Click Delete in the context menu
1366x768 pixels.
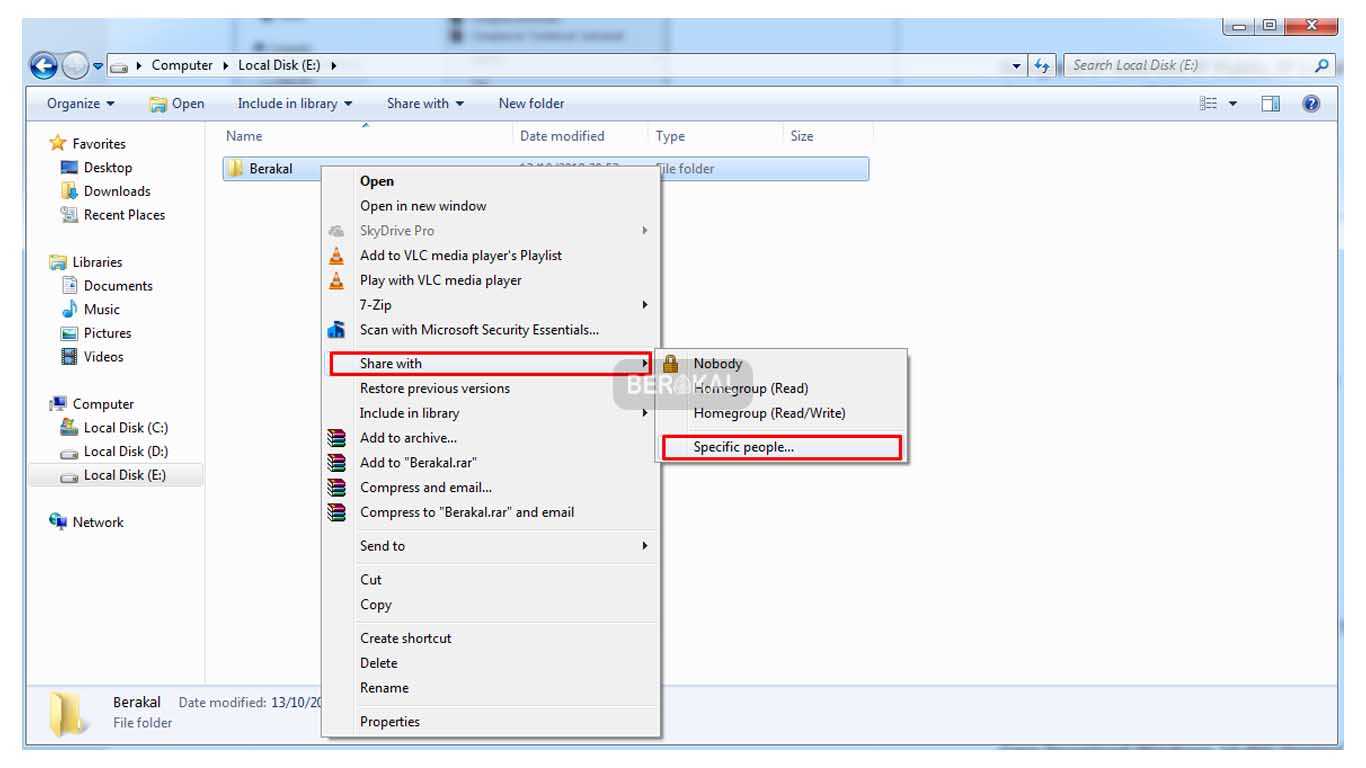point(491,663)
